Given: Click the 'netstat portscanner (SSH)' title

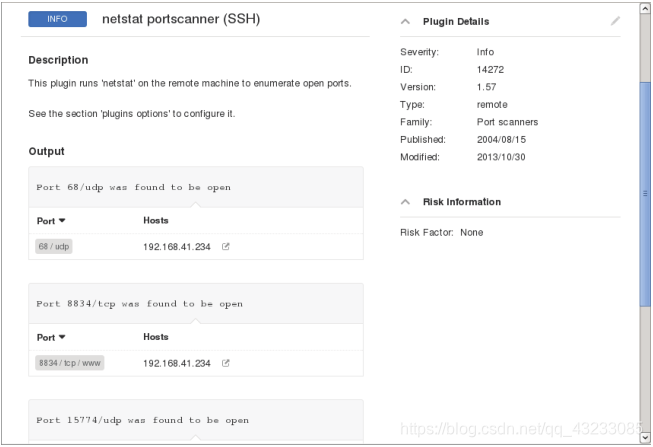Looking at the screenshot, I should click(181, 19).
